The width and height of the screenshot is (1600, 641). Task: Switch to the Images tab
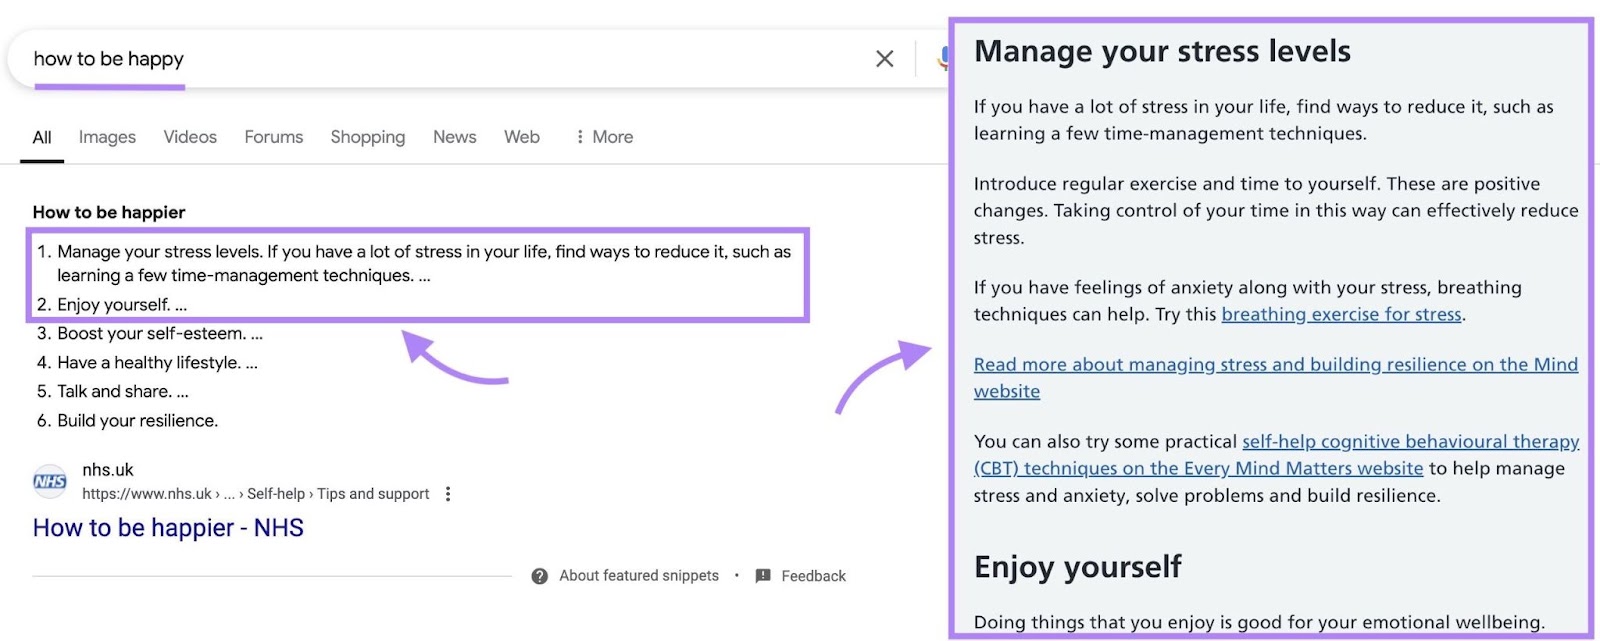tap(107, 137)
